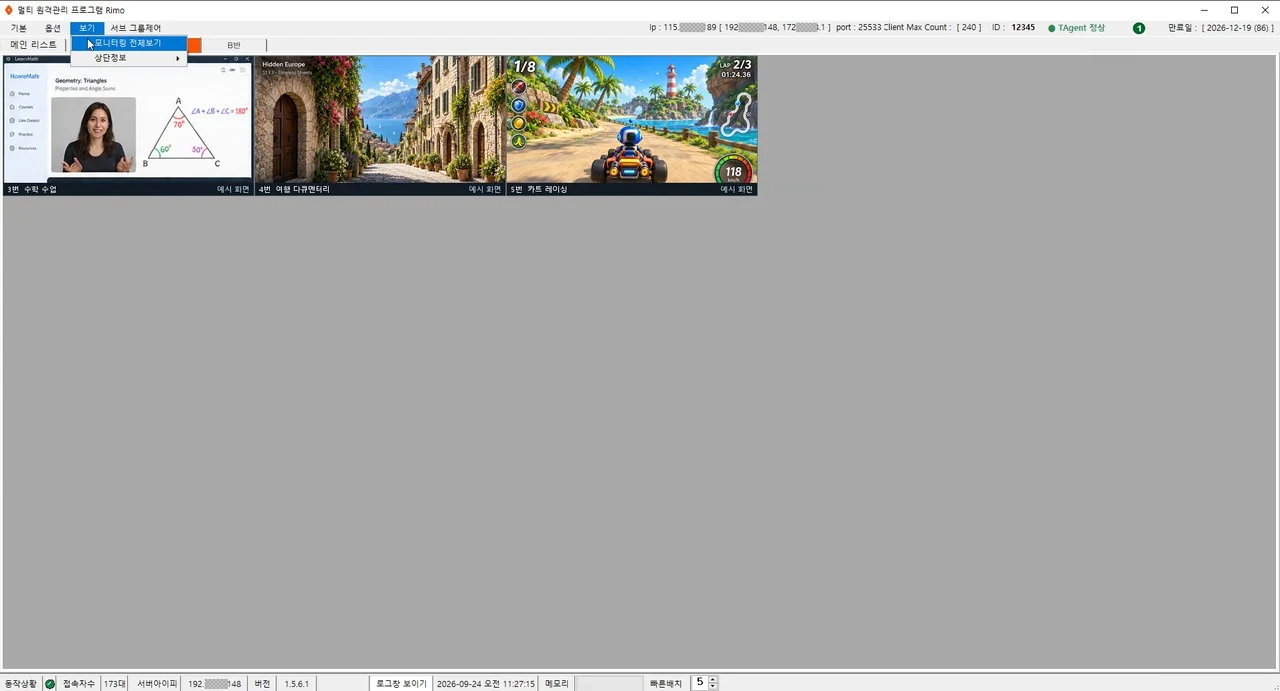Viewport: 1280px width, 691px height.
Task: Click the 동작상황 status label
Action: pos(21,684)
